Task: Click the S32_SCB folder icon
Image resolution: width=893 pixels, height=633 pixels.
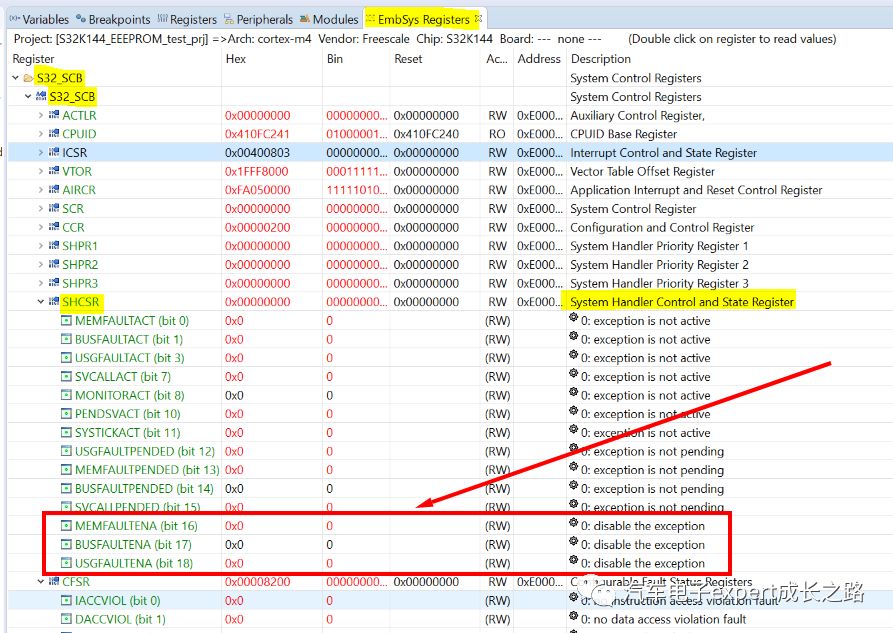Action: point(28,77)
